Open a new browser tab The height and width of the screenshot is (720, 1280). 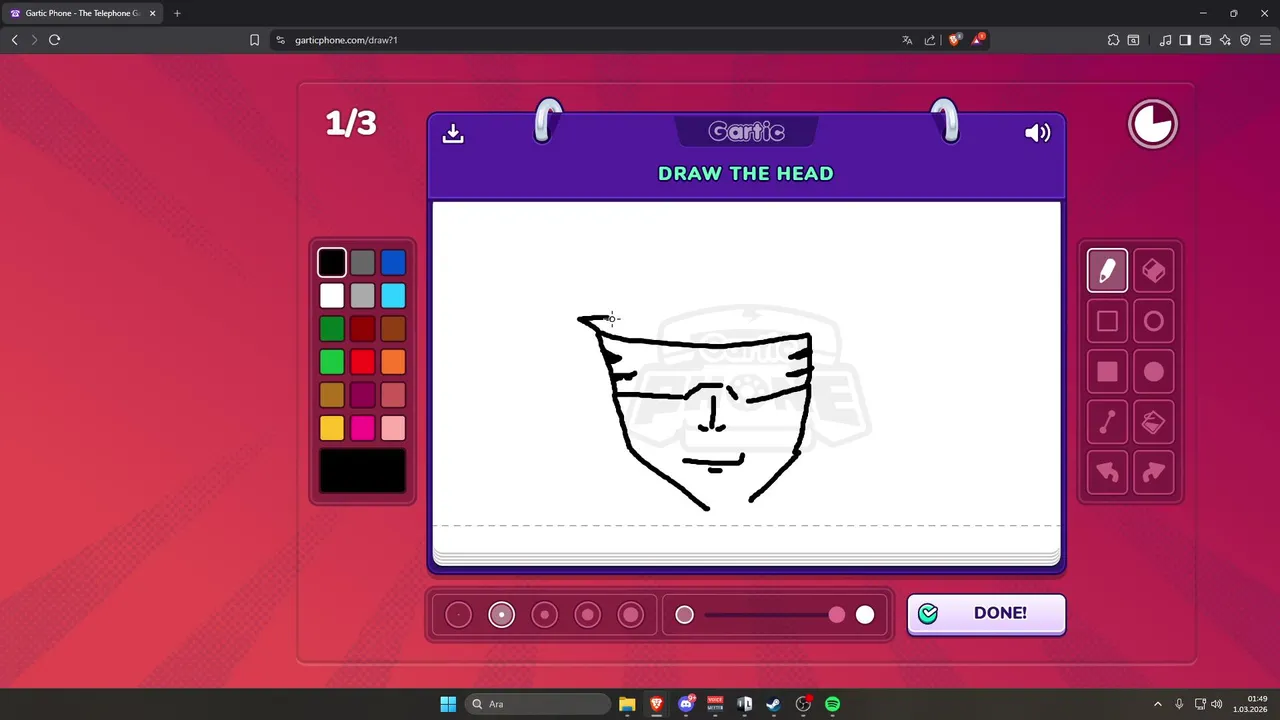tap(177, 13)
